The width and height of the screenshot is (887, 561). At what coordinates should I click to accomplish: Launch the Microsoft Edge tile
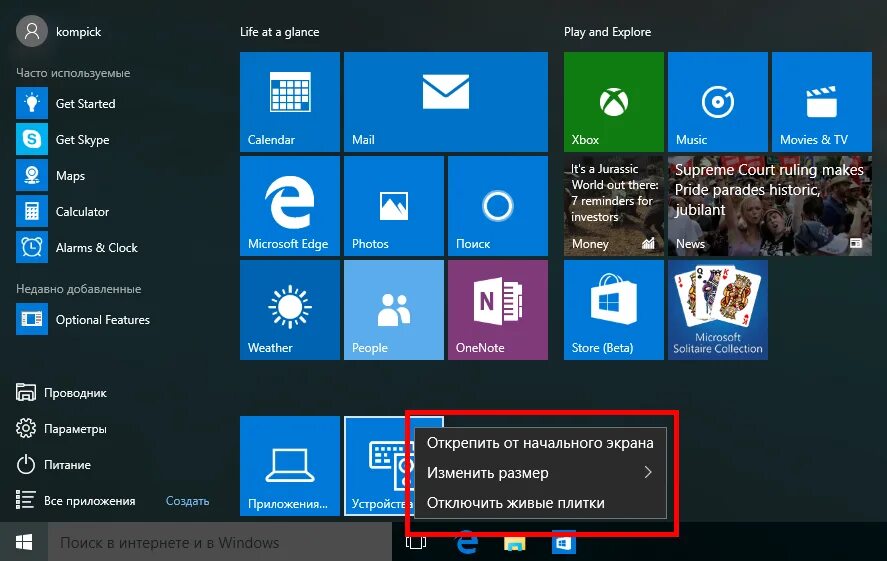coord(290,206)
